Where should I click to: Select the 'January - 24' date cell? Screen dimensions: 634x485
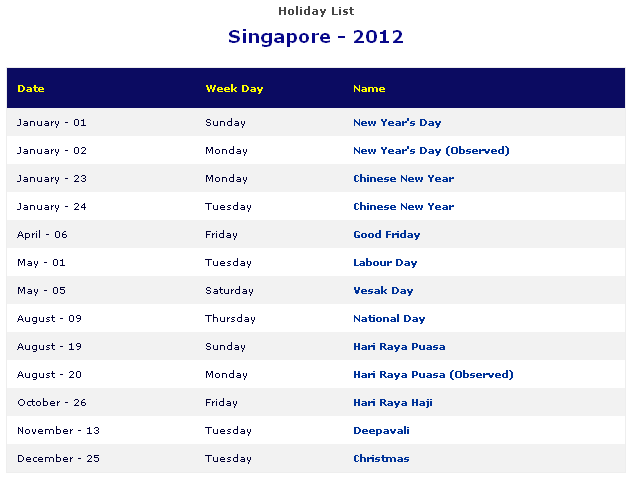click(52, 206)
